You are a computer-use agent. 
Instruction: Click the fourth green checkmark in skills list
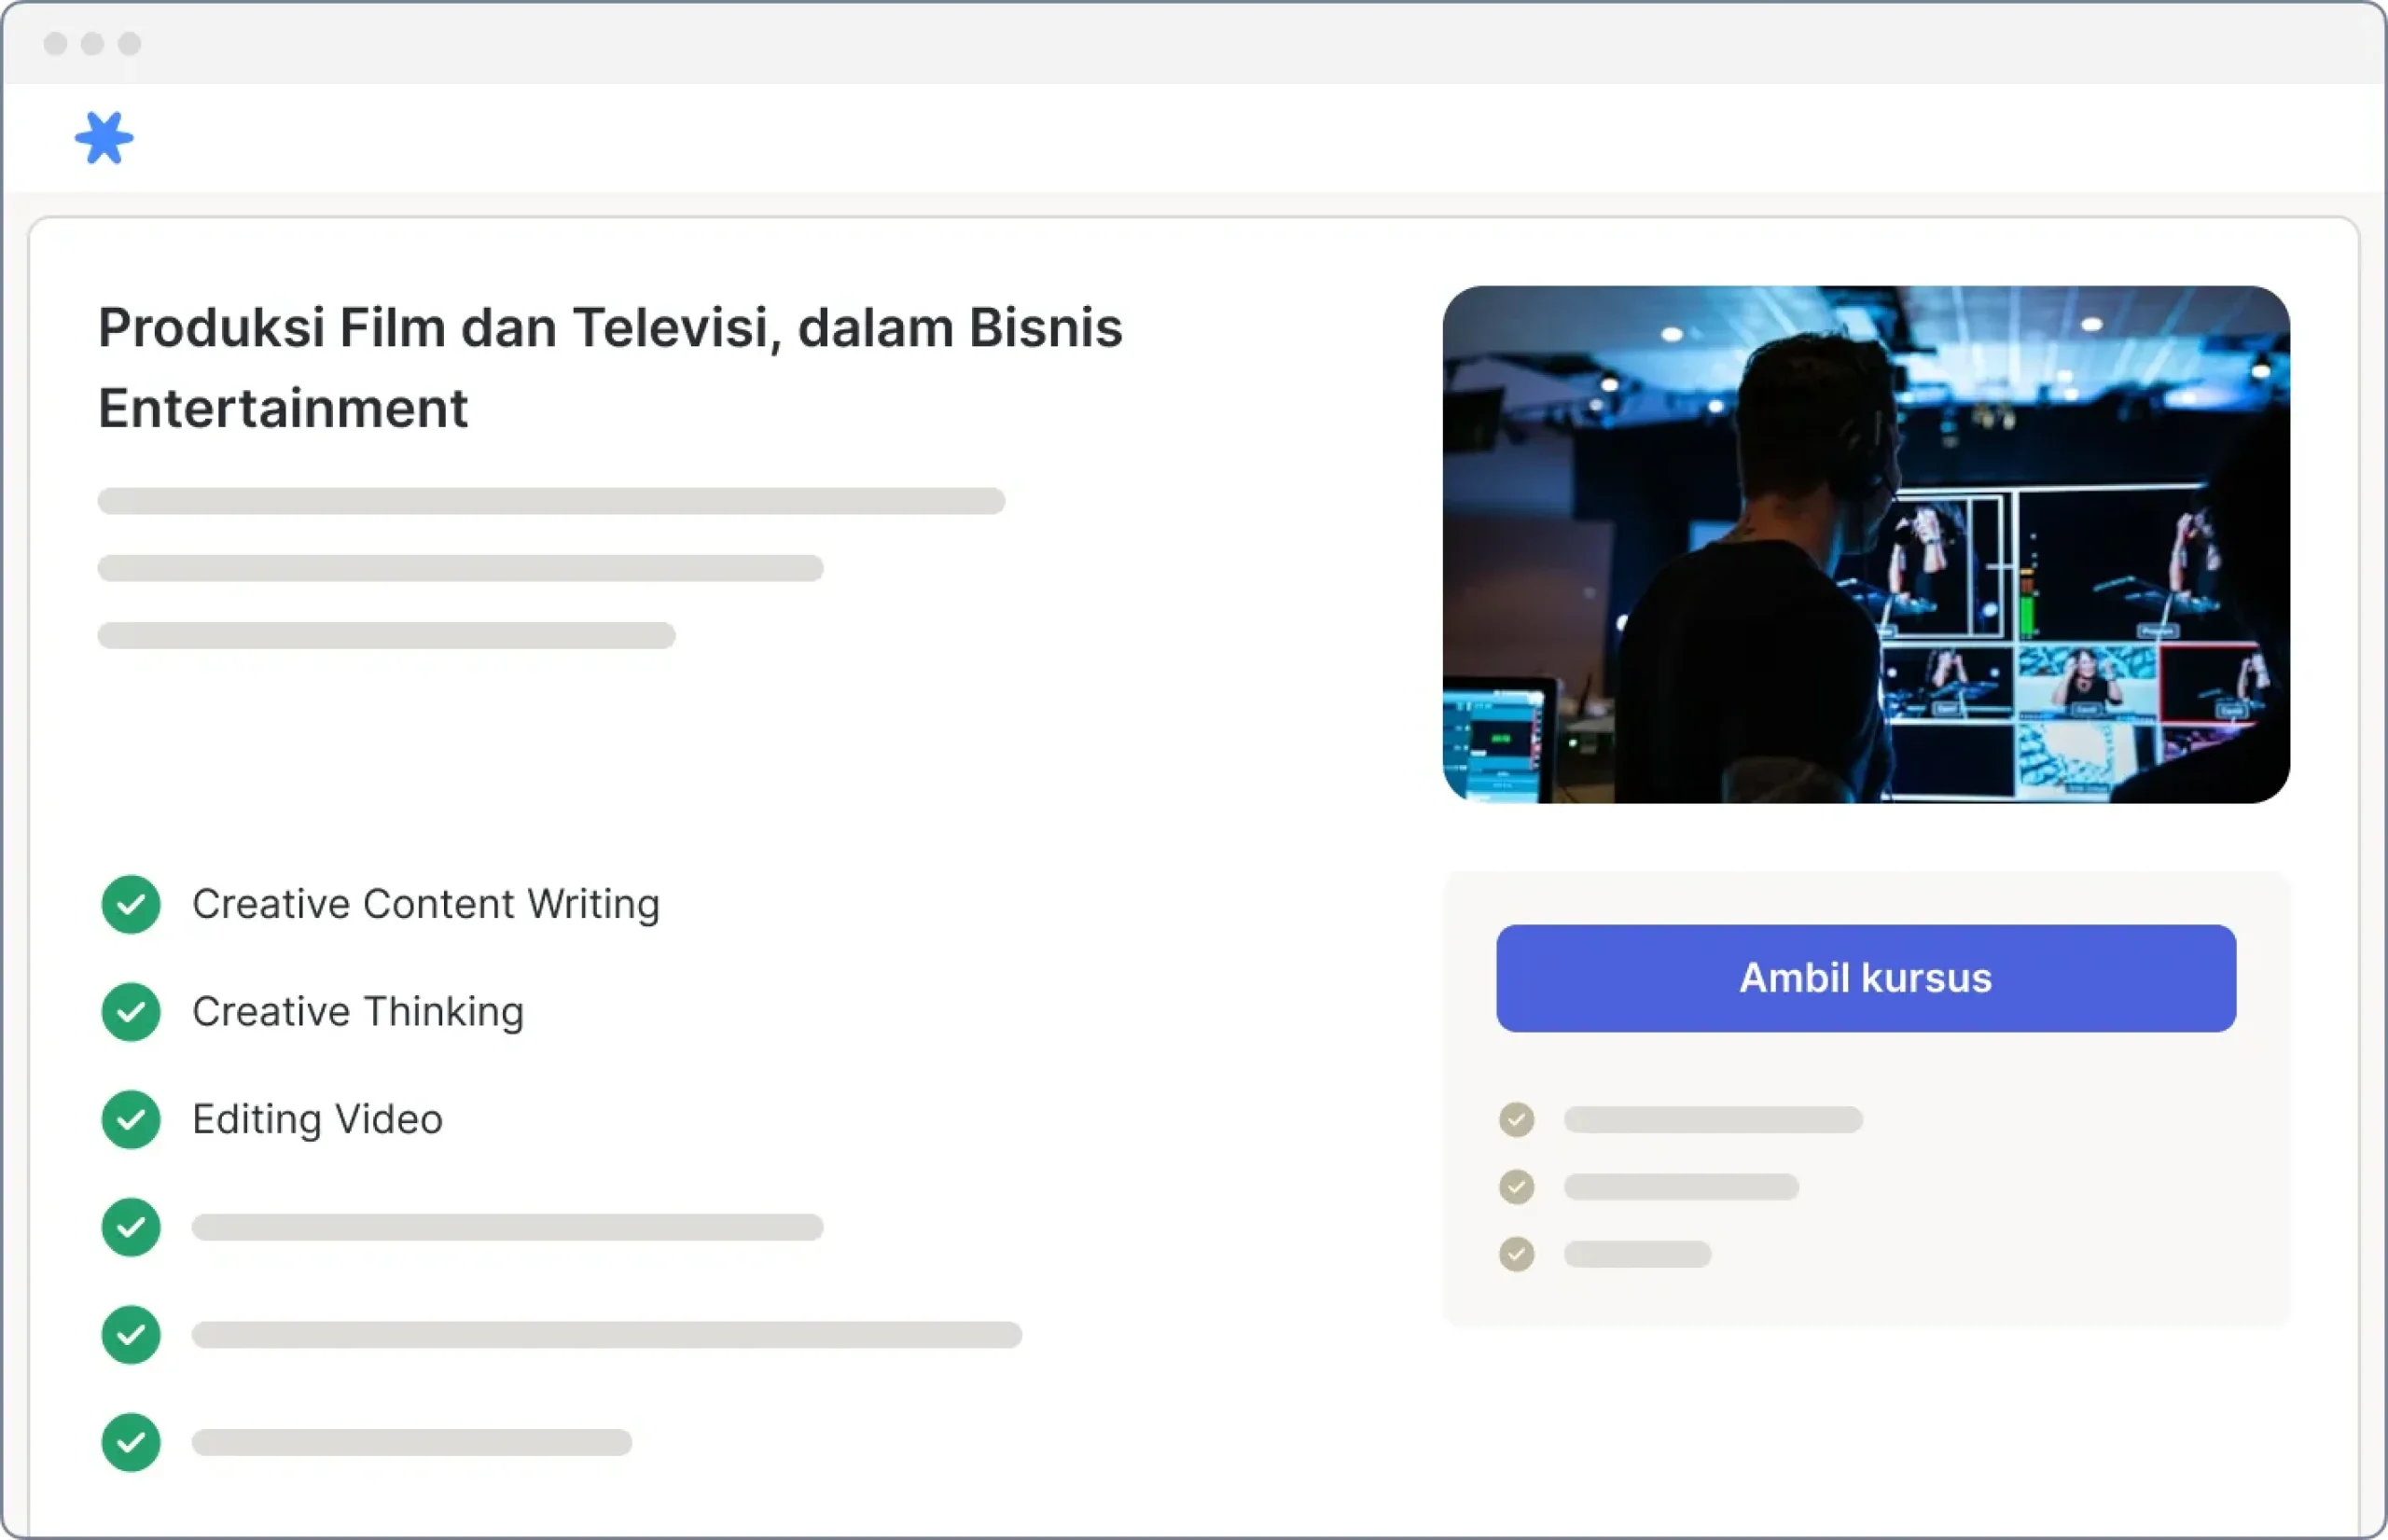[131, 1227]
